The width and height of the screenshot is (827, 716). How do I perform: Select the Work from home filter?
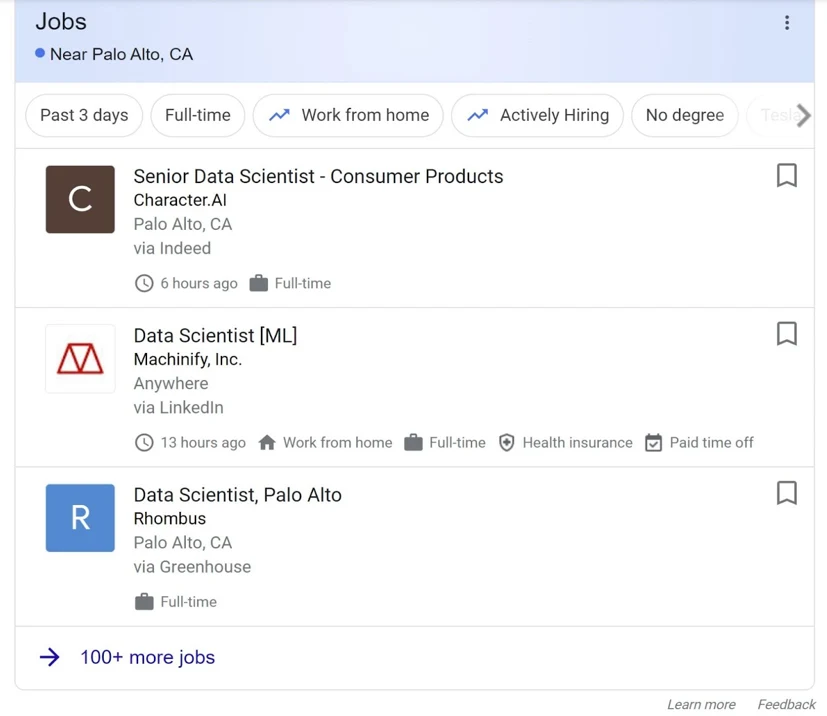tap(348, 115)
